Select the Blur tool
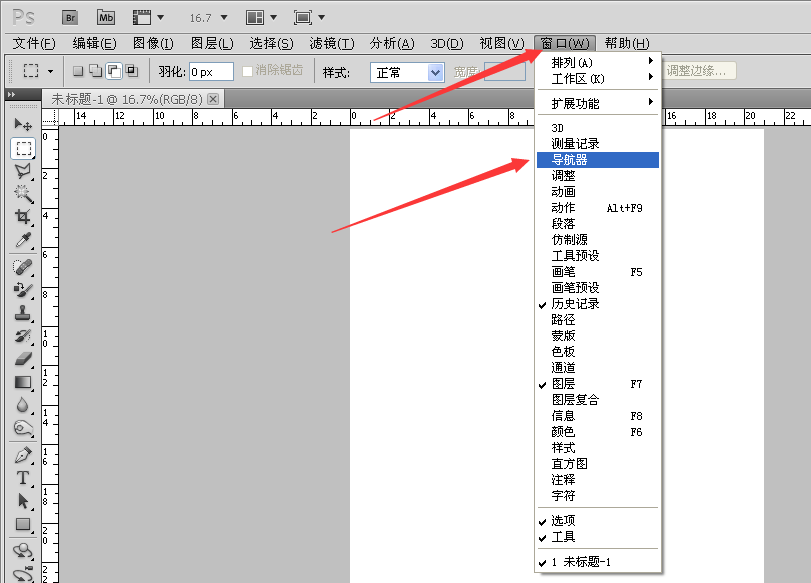This screenshot has width=811, height=583. pos(23,405)
